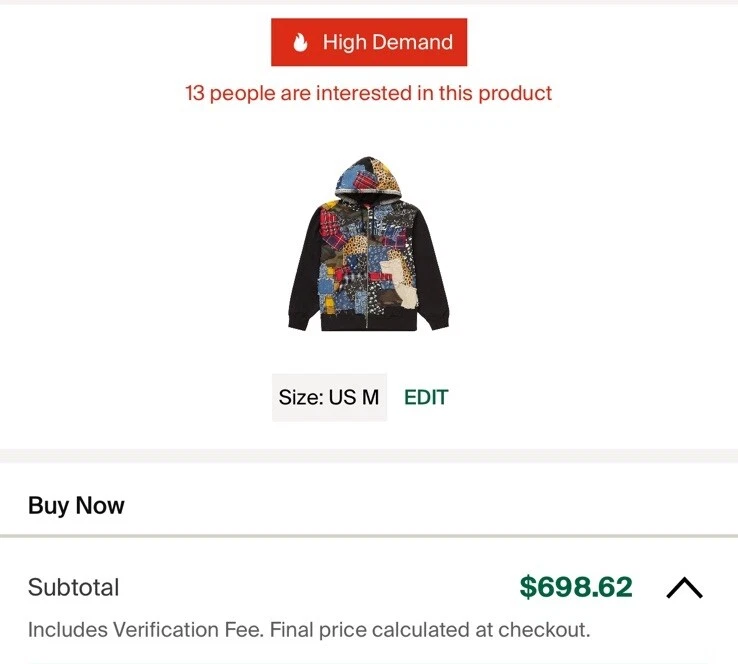738x664 pixels.
Task: Click the $698.62 subtotal amount
Action: (576, 587)
